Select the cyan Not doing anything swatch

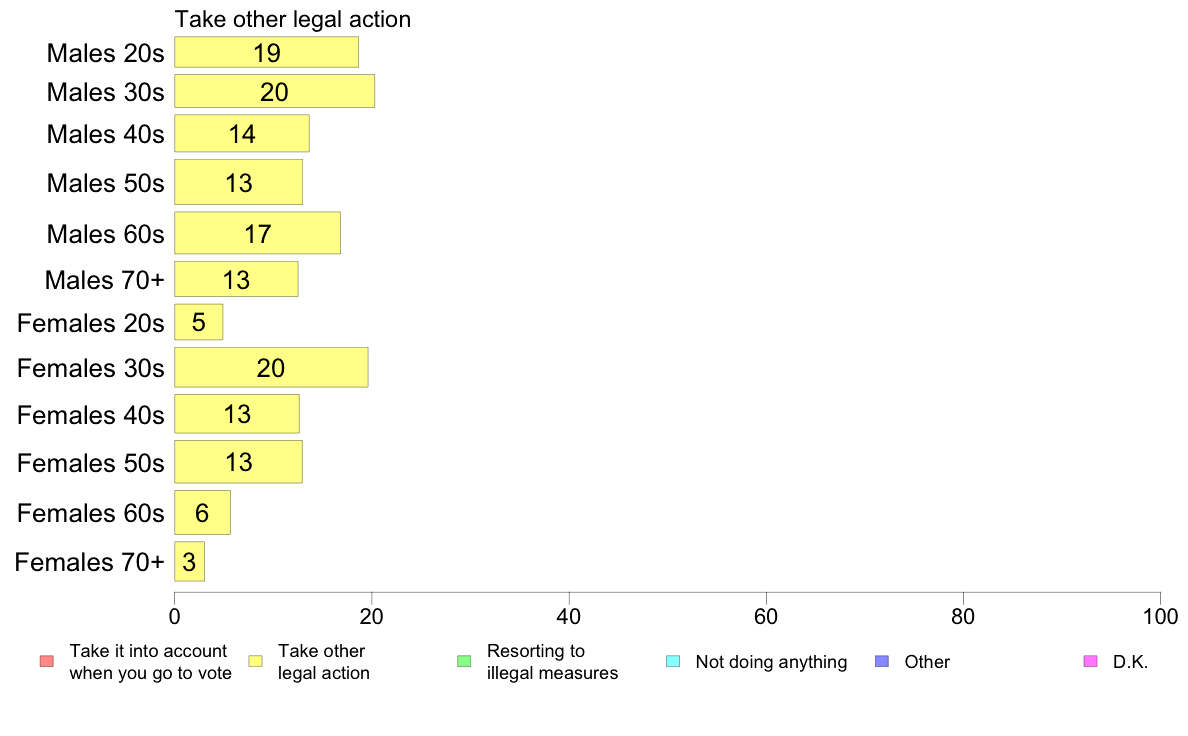672,661
